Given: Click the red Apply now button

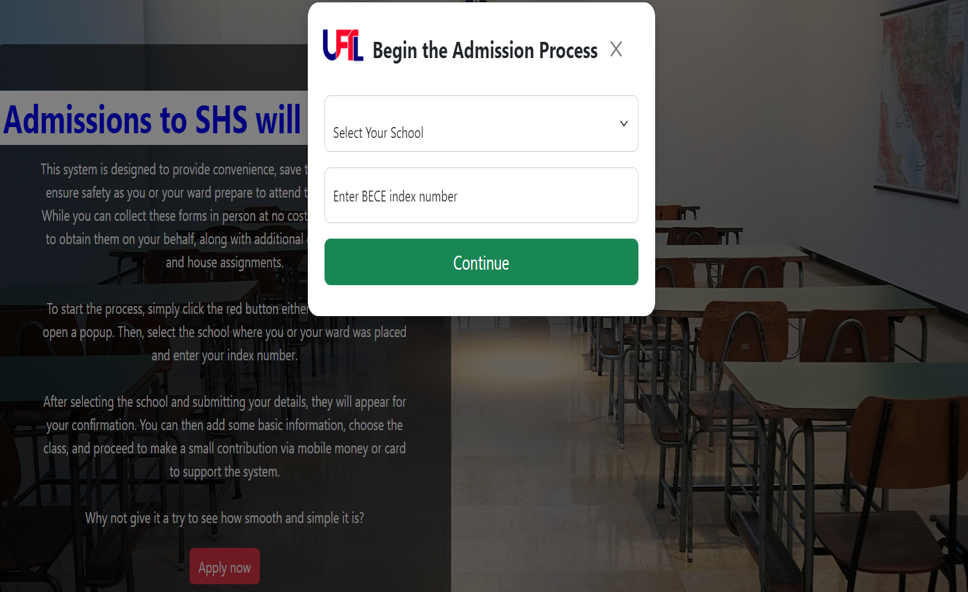Looking at the screenshot, I should (x=225, y=566).
